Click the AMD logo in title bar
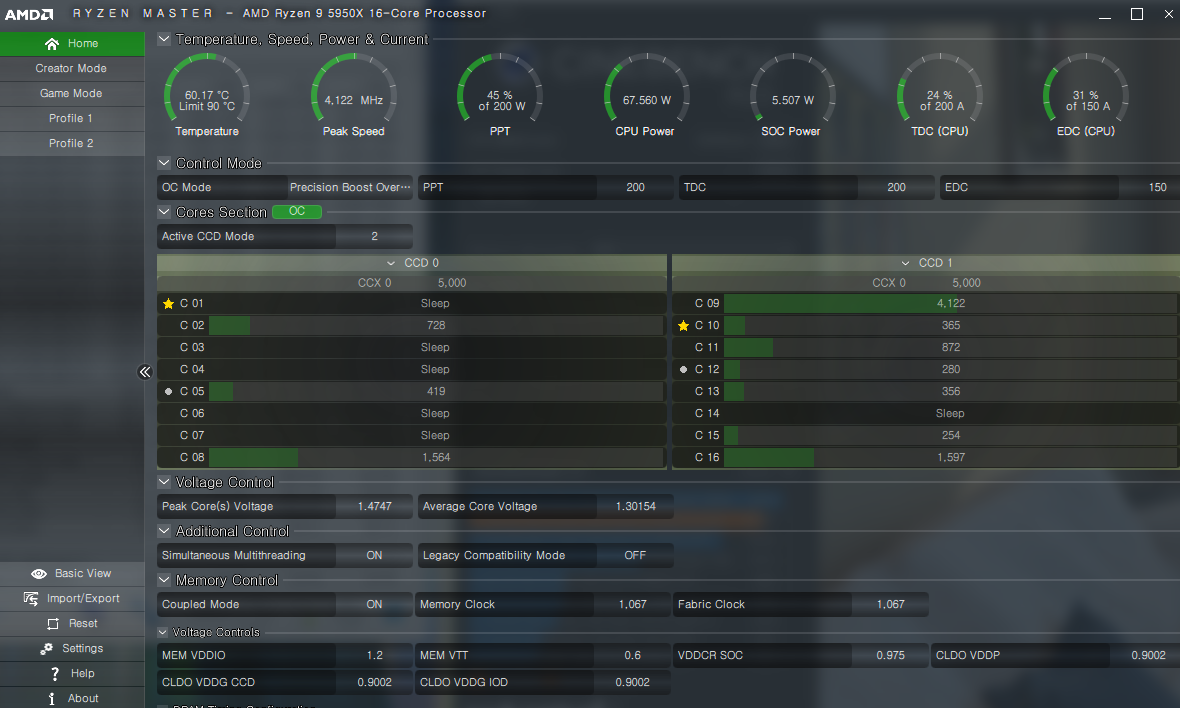 [29, 14]
